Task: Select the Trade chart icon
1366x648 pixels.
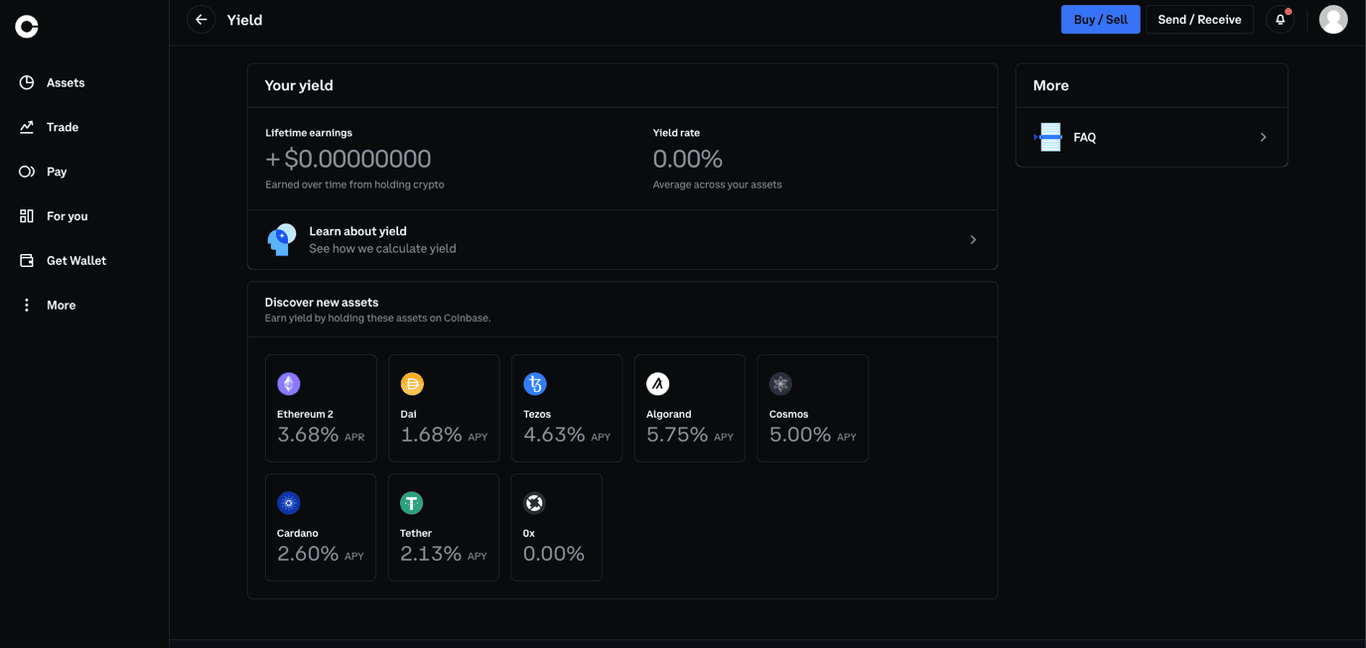Action: click(25, 127)
